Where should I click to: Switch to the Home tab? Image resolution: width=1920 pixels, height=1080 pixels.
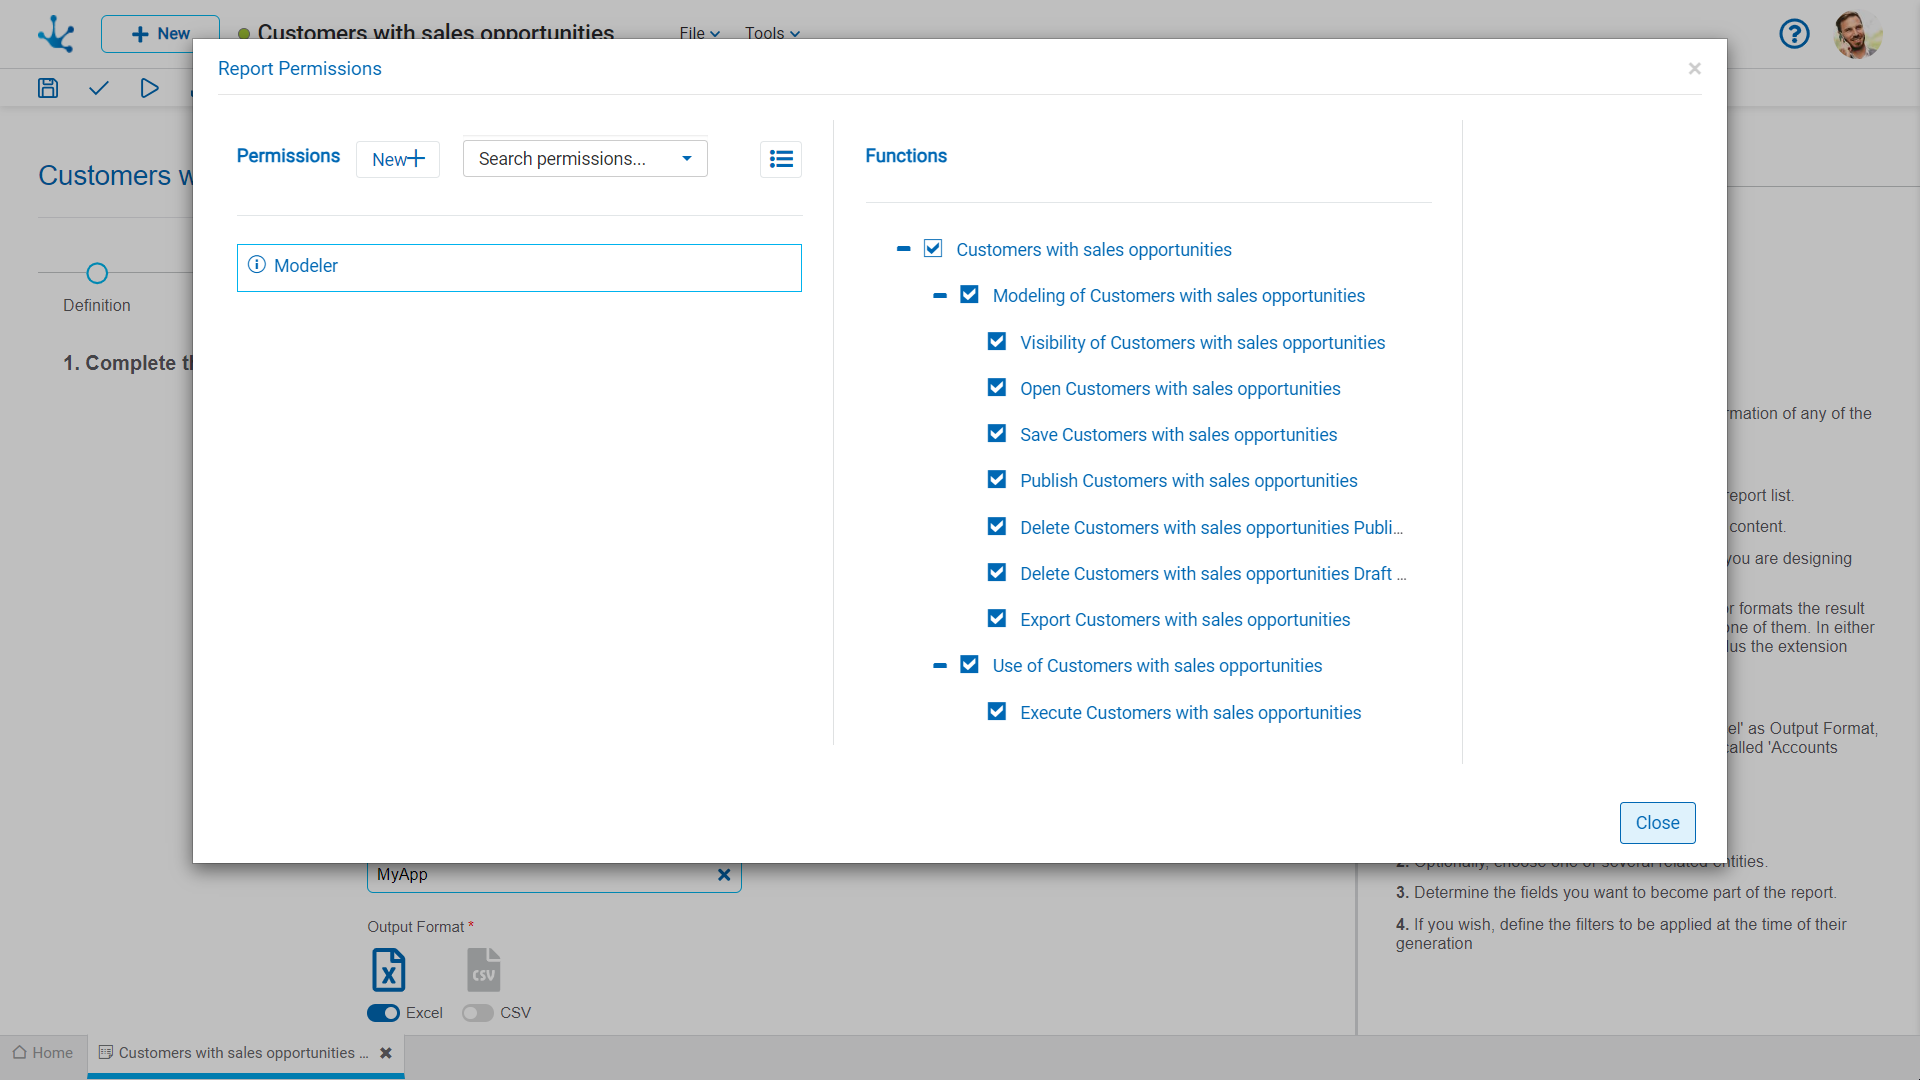pos(43,1053)
